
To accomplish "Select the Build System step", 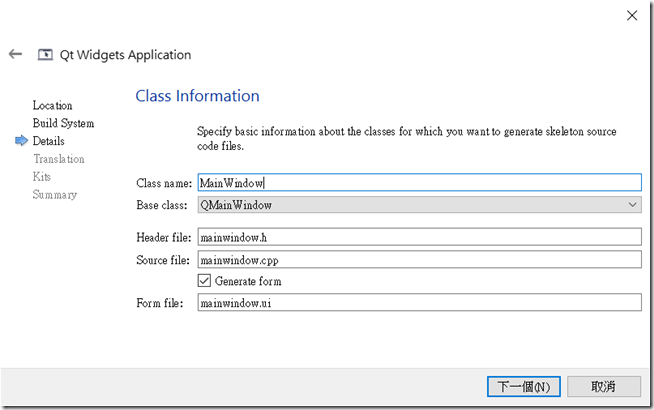I will pos(63,123).
